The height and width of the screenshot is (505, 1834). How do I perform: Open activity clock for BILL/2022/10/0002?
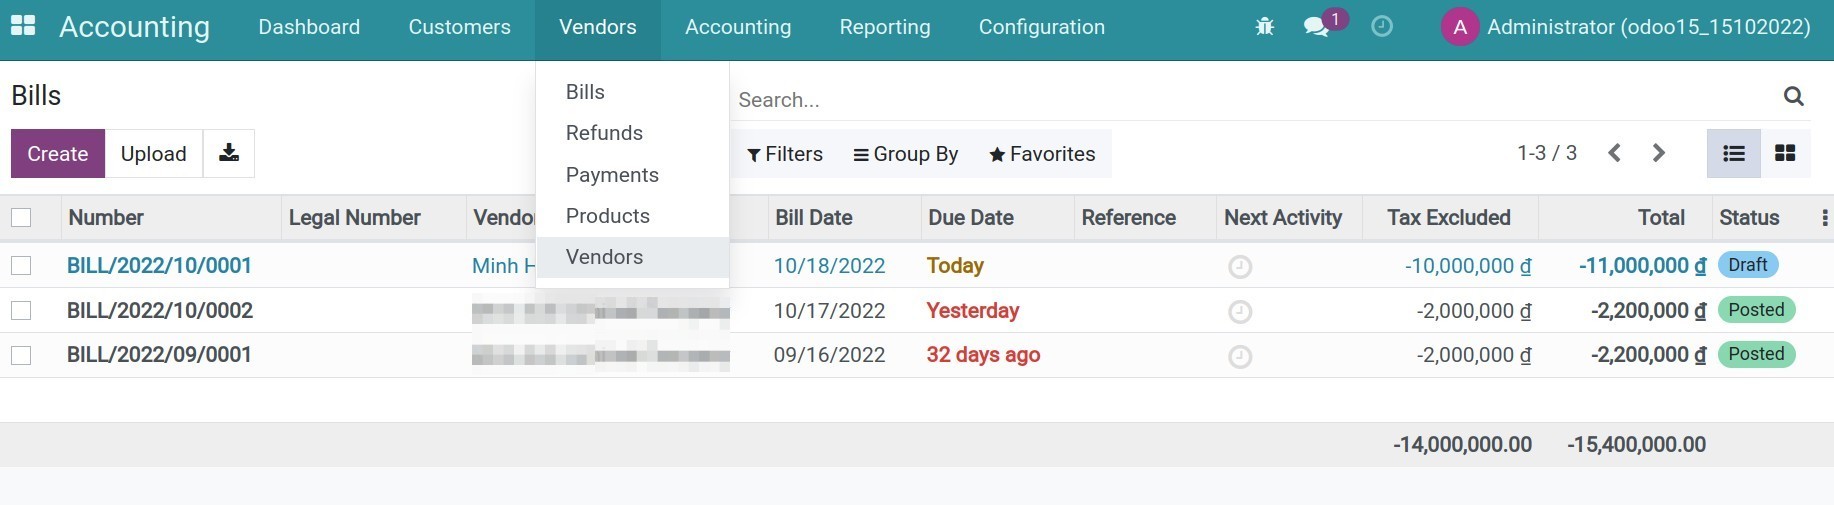click(x=1239, y=312)
